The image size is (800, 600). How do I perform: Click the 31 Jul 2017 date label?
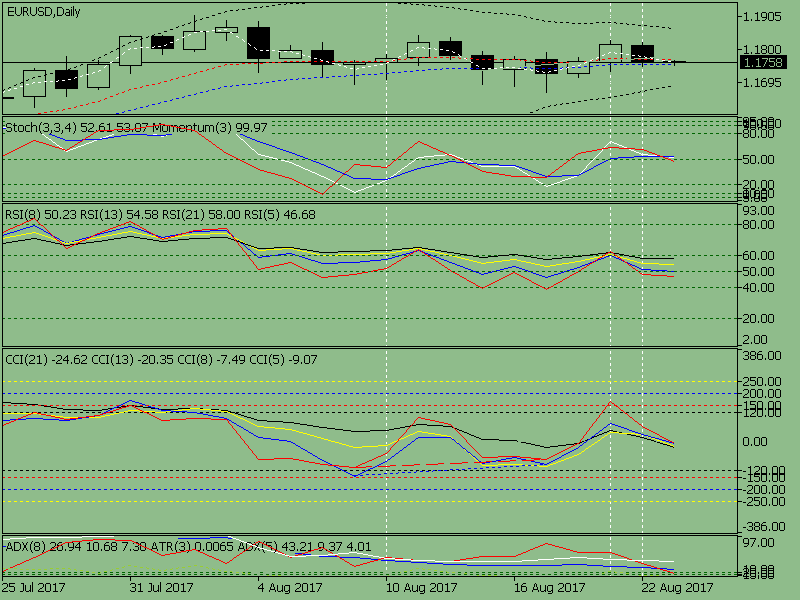(161, 588)
